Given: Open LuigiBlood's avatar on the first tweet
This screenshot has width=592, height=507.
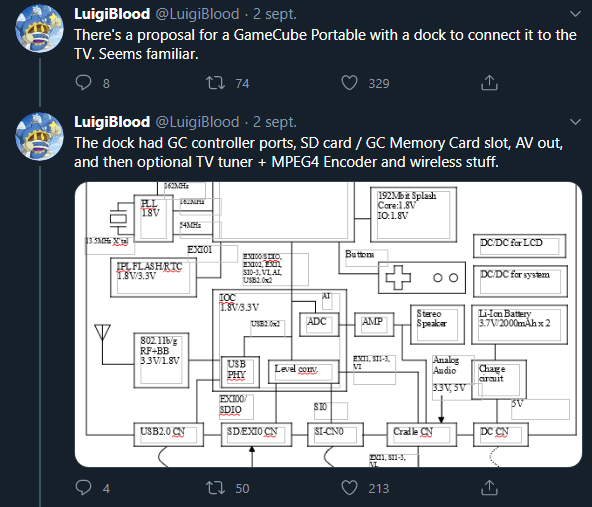Looking at the screenshot, I should tap(39, 28).
